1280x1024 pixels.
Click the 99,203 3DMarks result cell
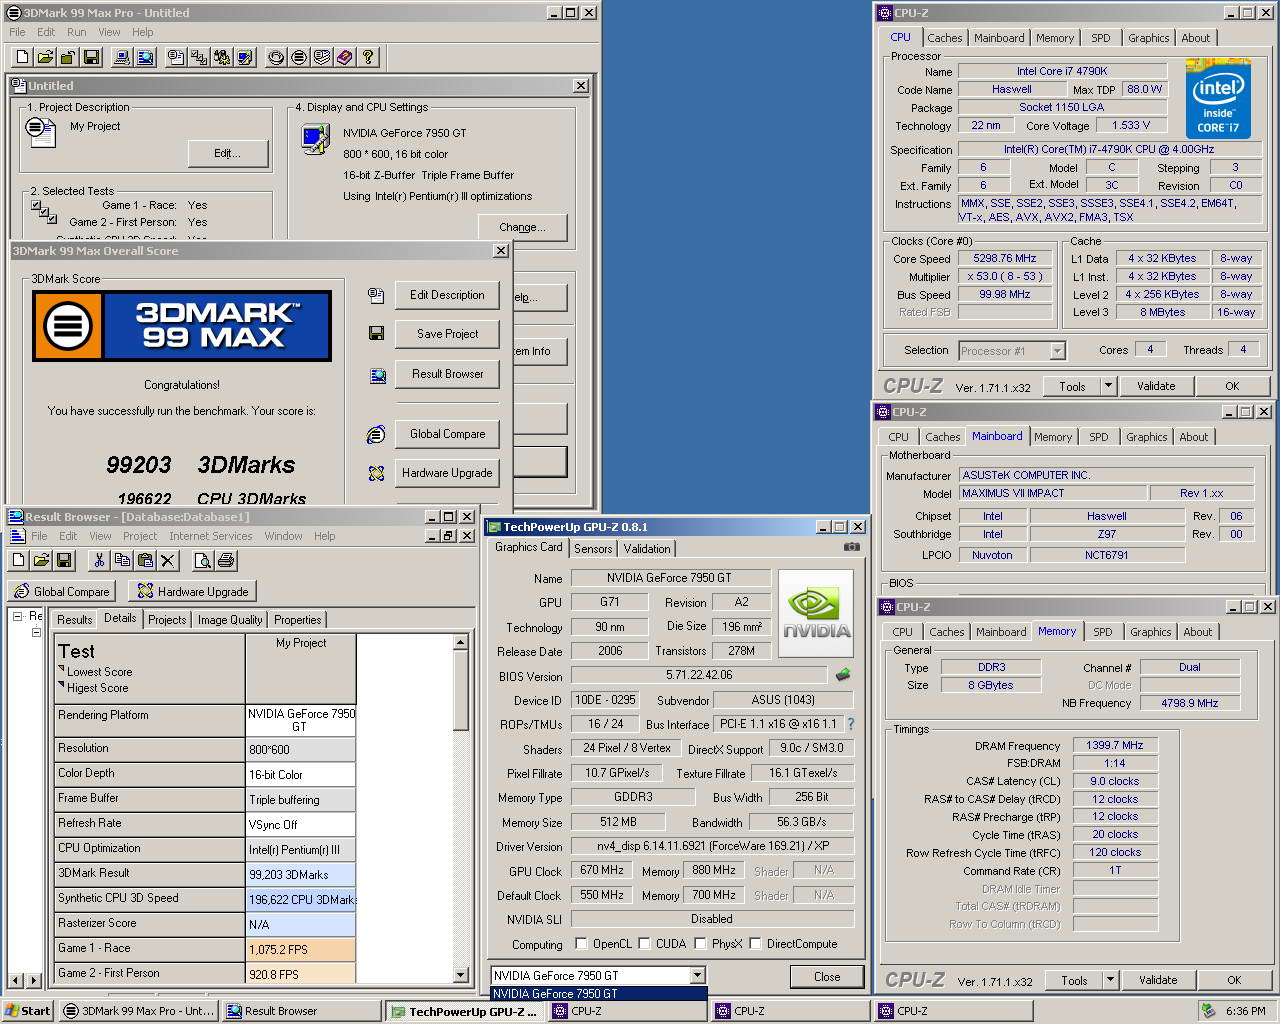[x=300, y=874]
